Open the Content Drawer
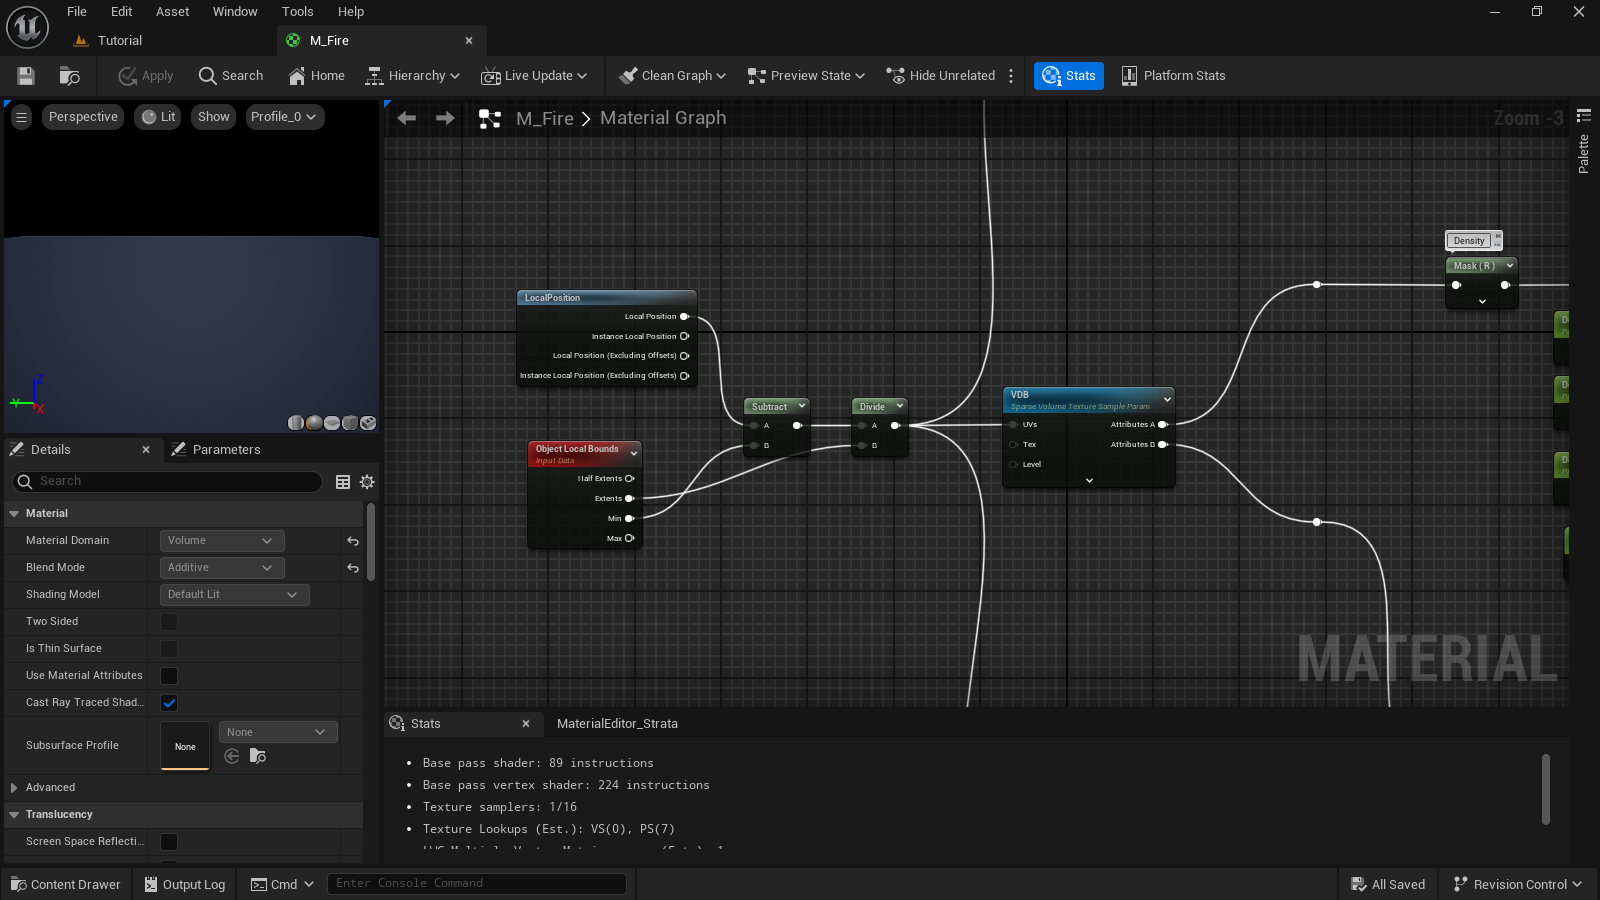1600x900 pixels. click(66, 884)
